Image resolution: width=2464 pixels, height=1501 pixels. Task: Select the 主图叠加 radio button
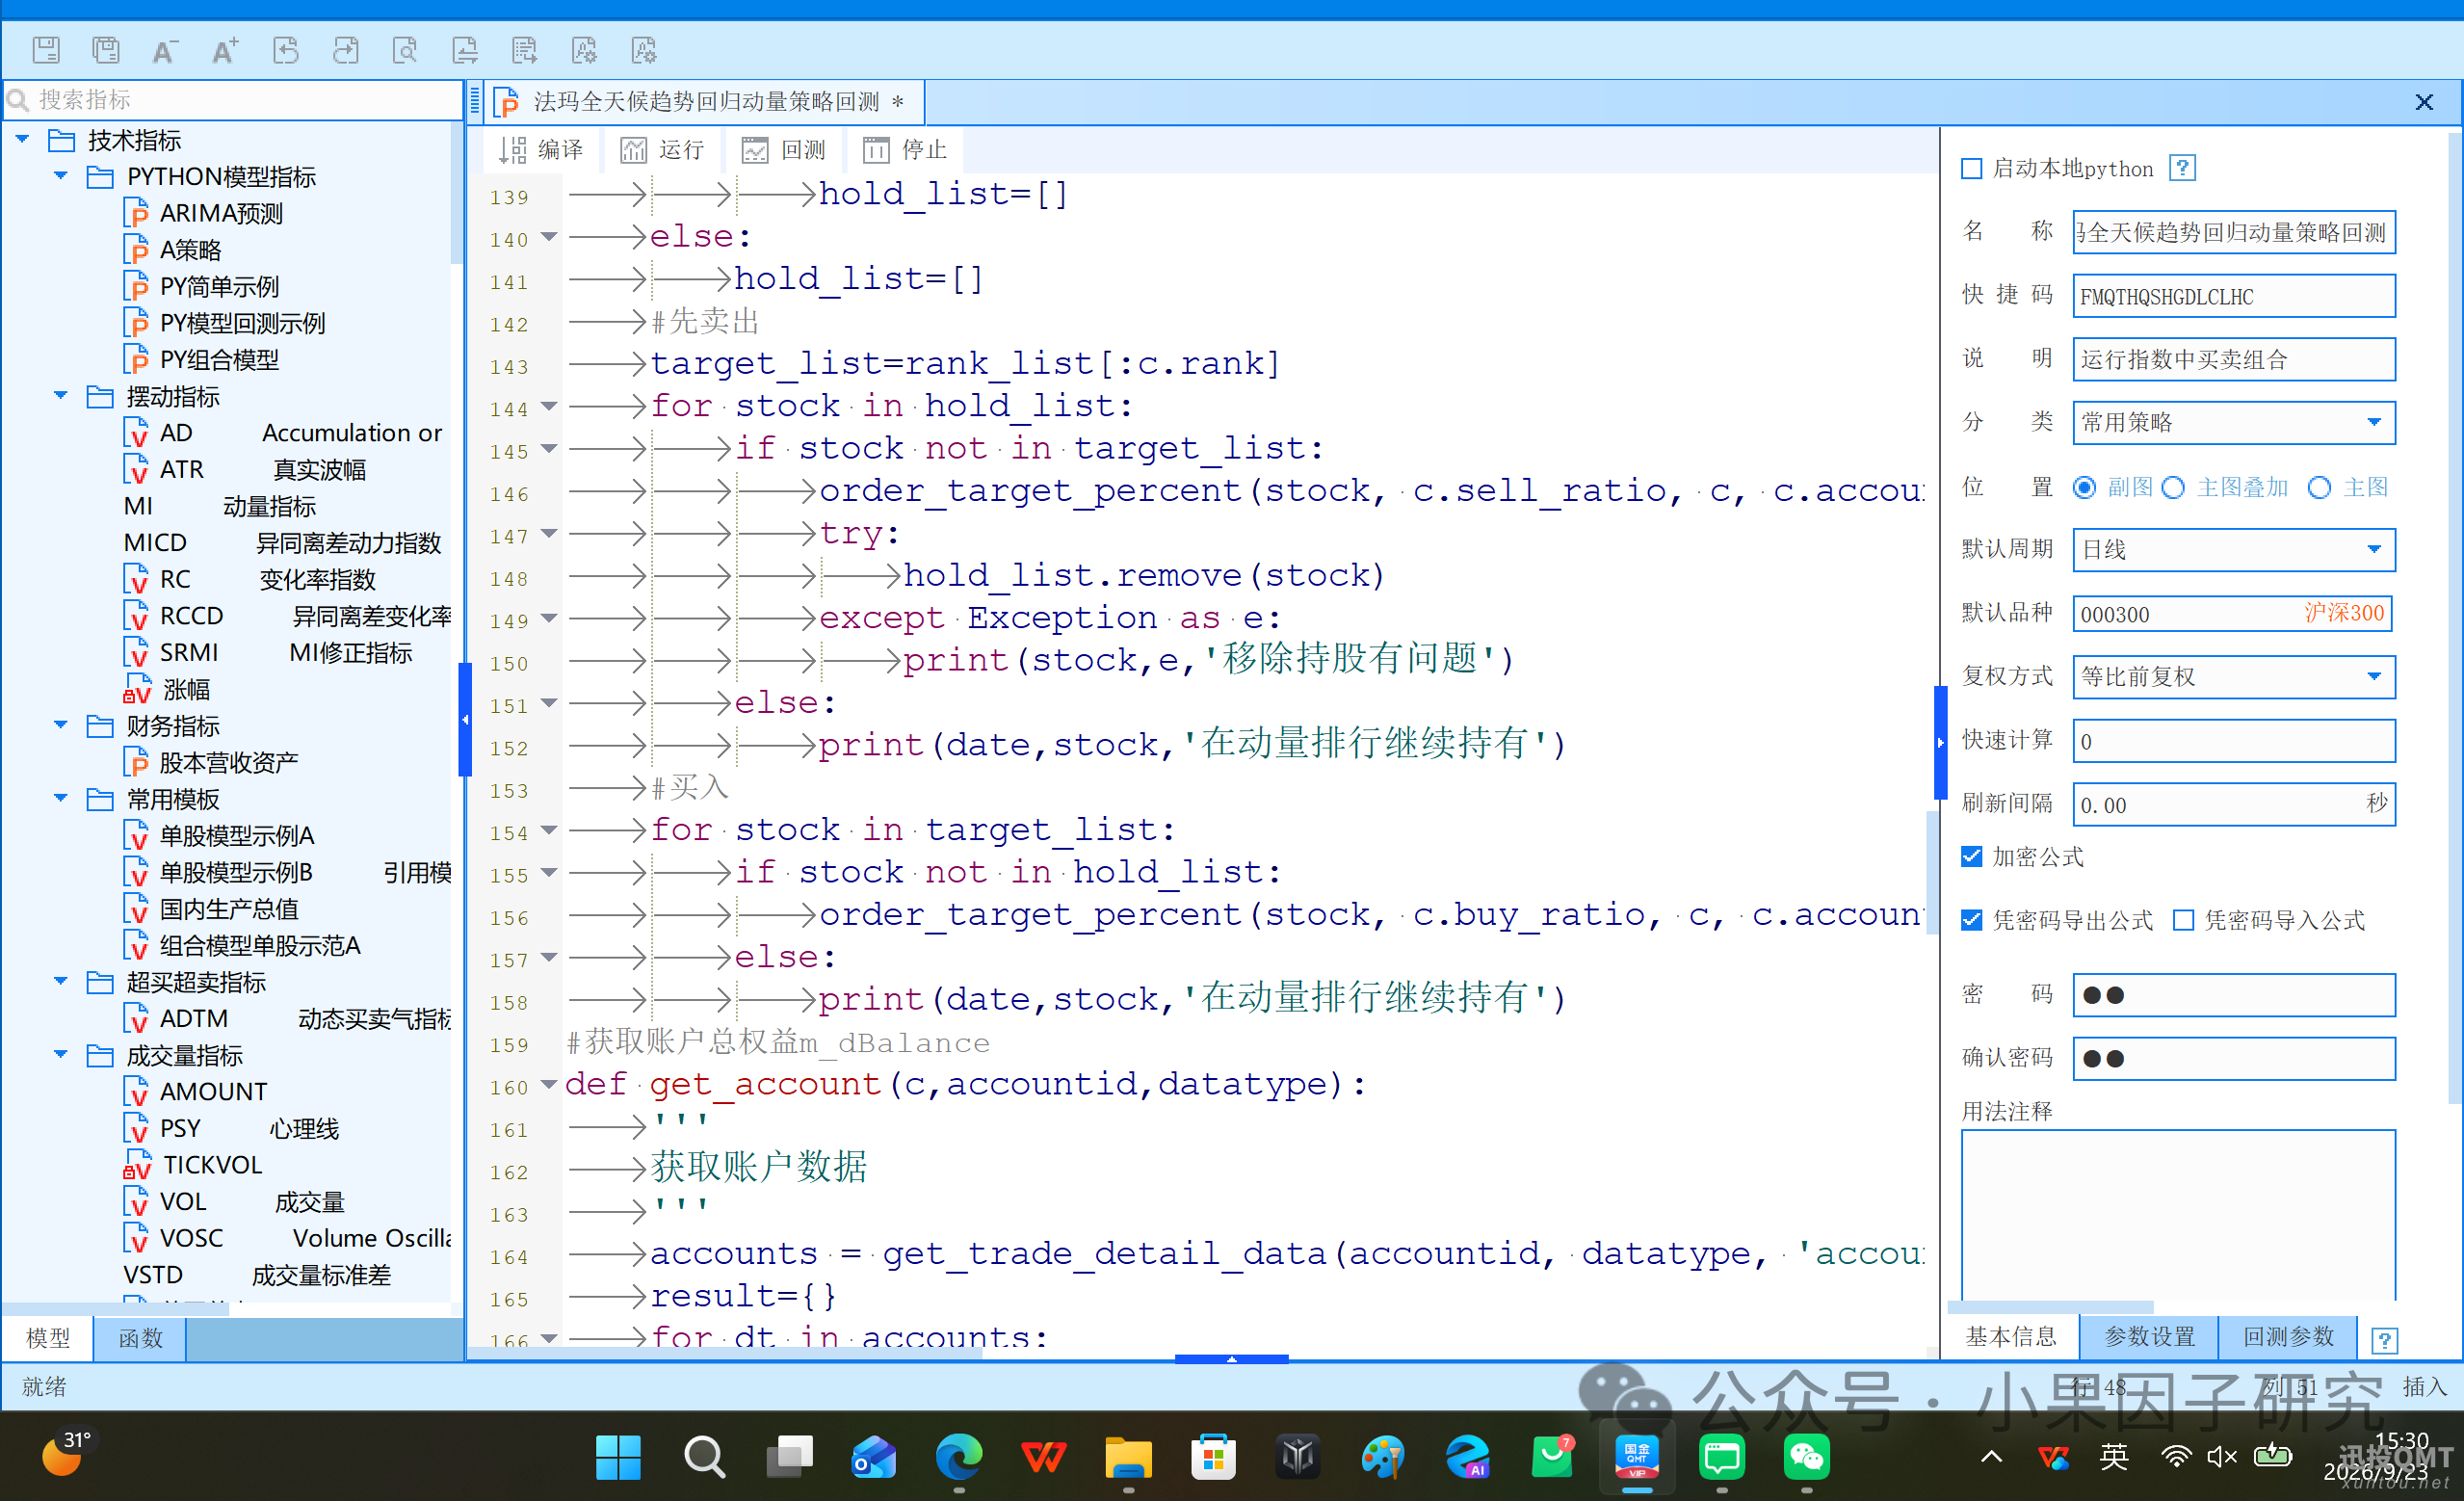pos(2173,487)
